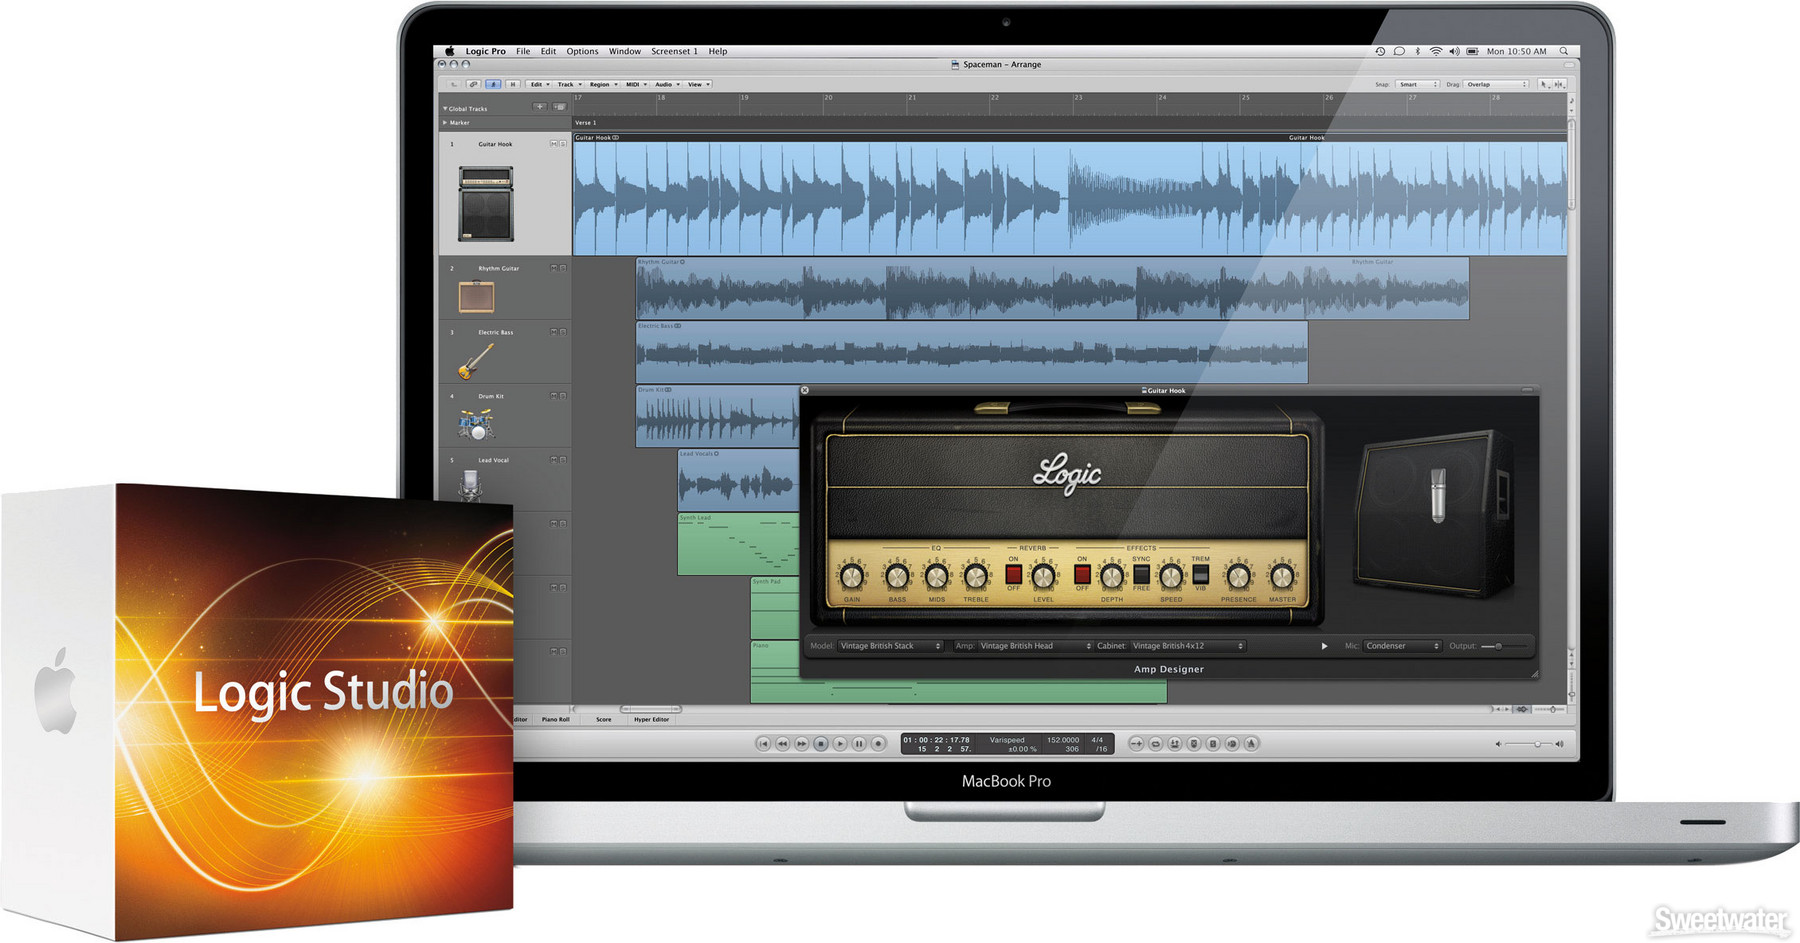Image resolution: width=1800 pixels, height=943 pixels.
Task: Collapse the Global Tracks disclosure triangle
Action: [445, 108]
